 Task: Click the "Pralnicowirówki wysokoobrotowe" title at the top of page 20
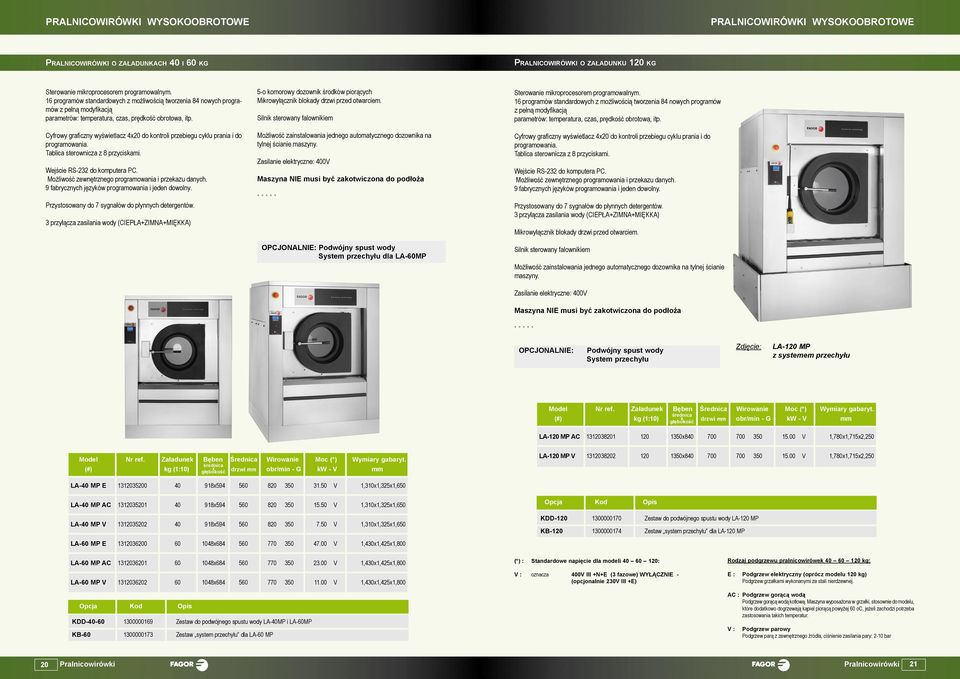(148, 21)
